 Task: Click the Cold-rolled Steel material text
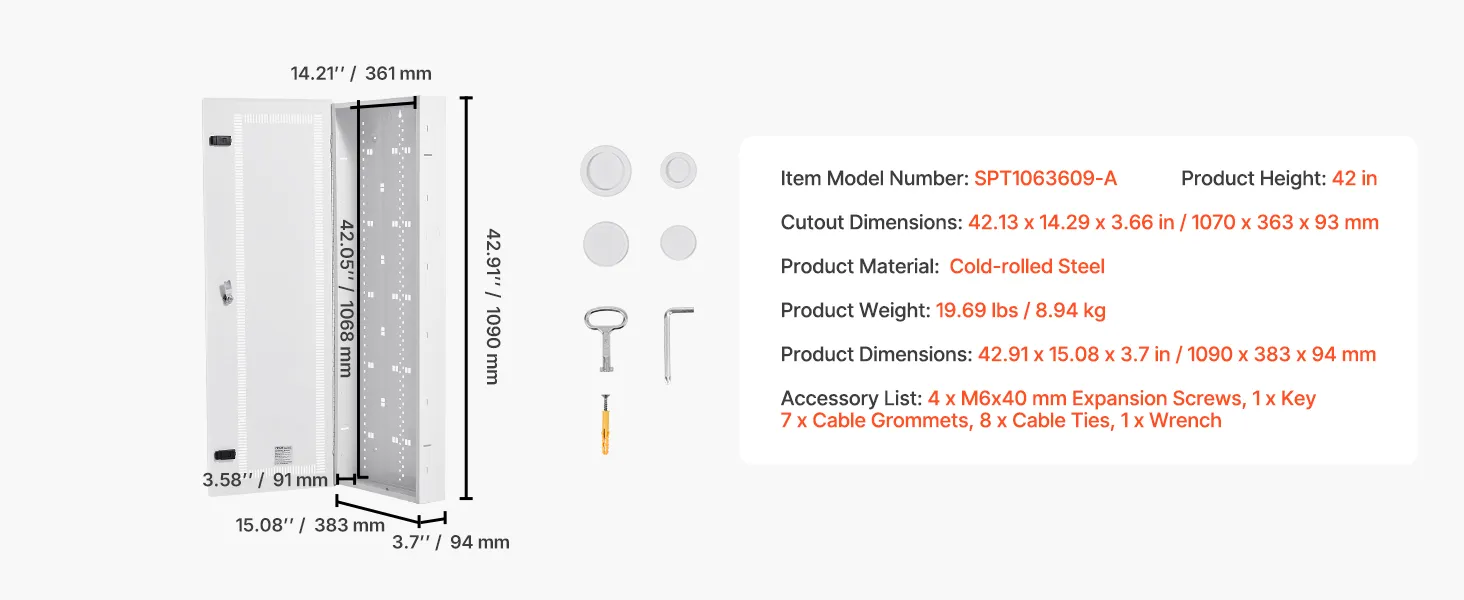point(1027,266)
